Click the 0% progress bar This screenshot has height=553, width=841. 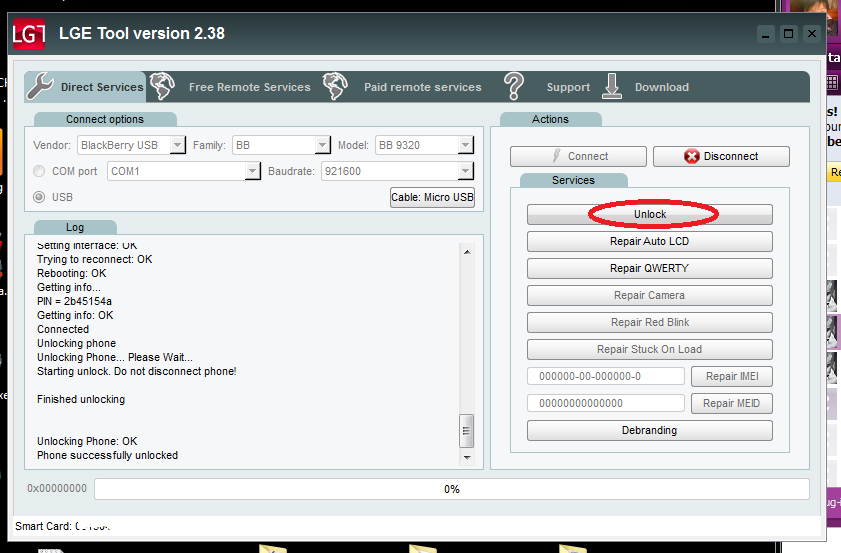coord(452,489)
